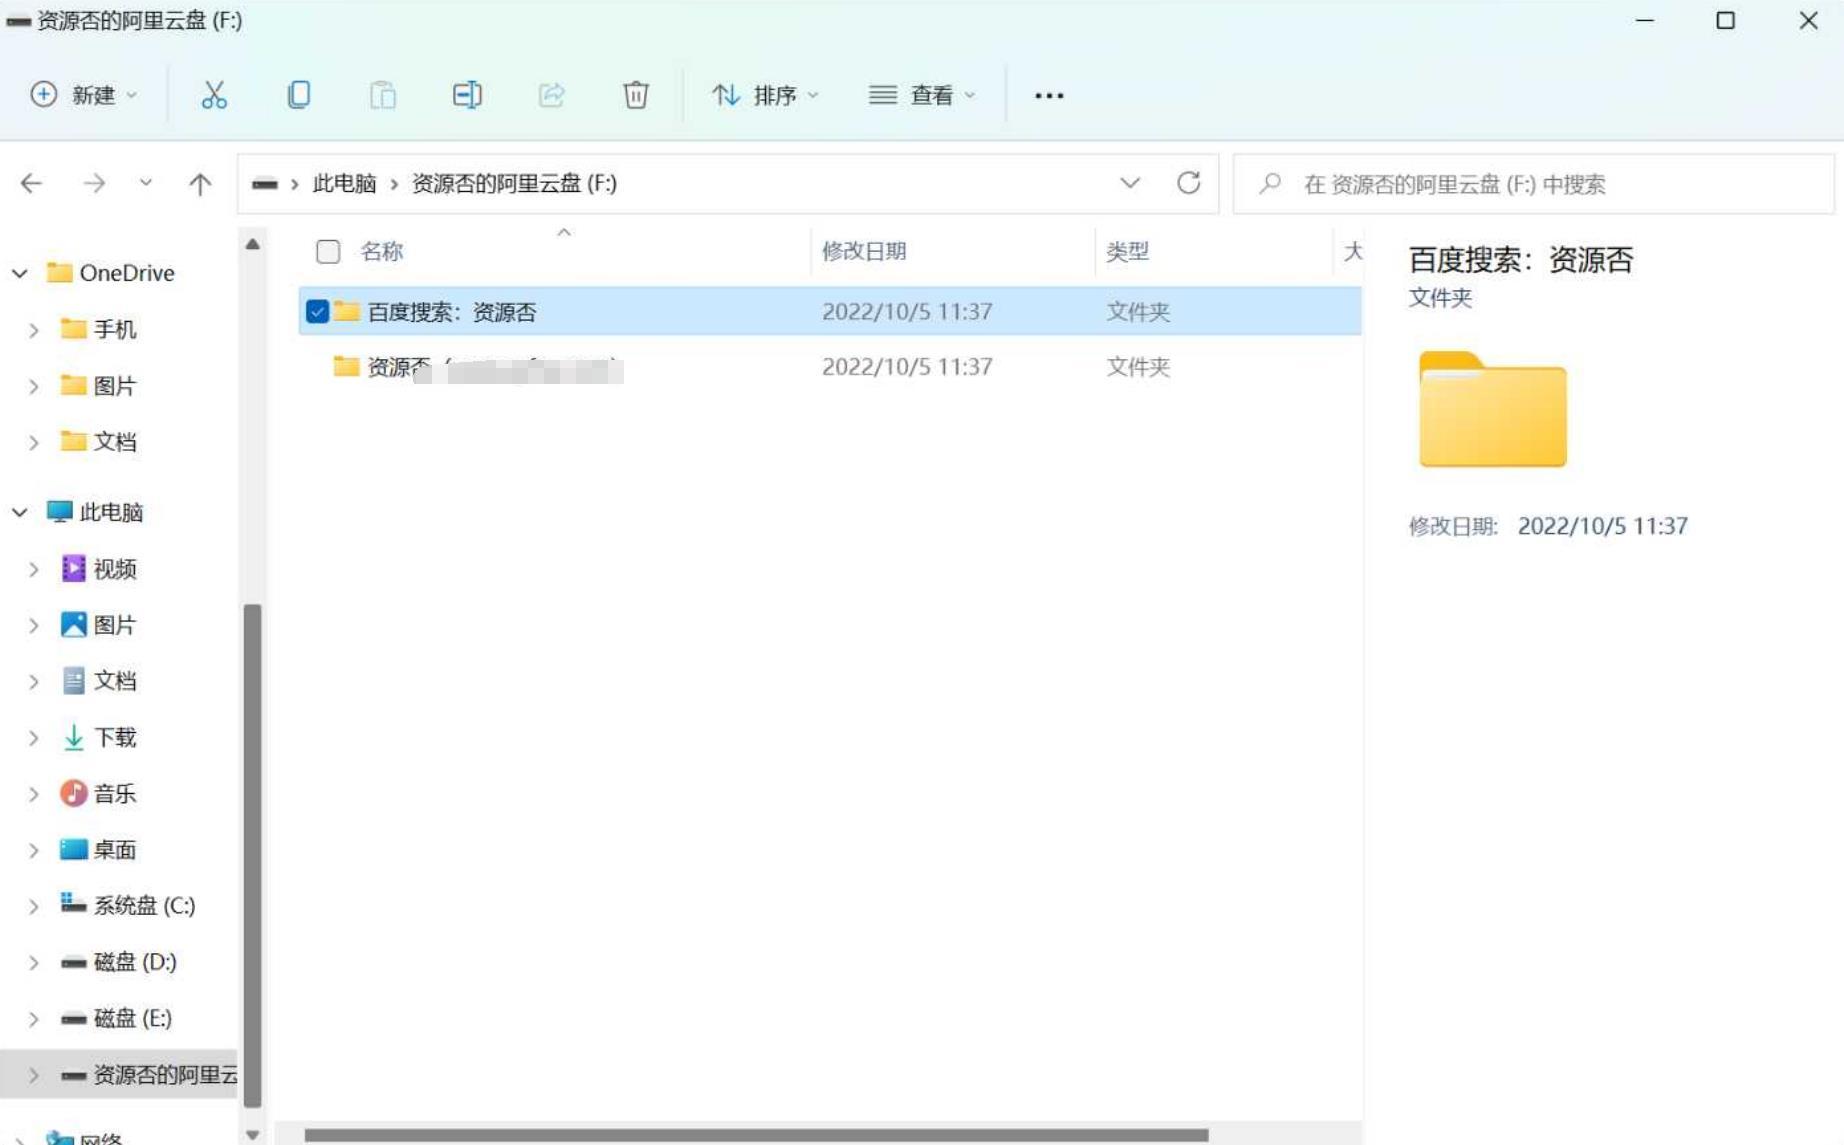Click sidebar scroll up arrow
The width and height of the screenshot is (1844, 1145).
coord(252,244)
